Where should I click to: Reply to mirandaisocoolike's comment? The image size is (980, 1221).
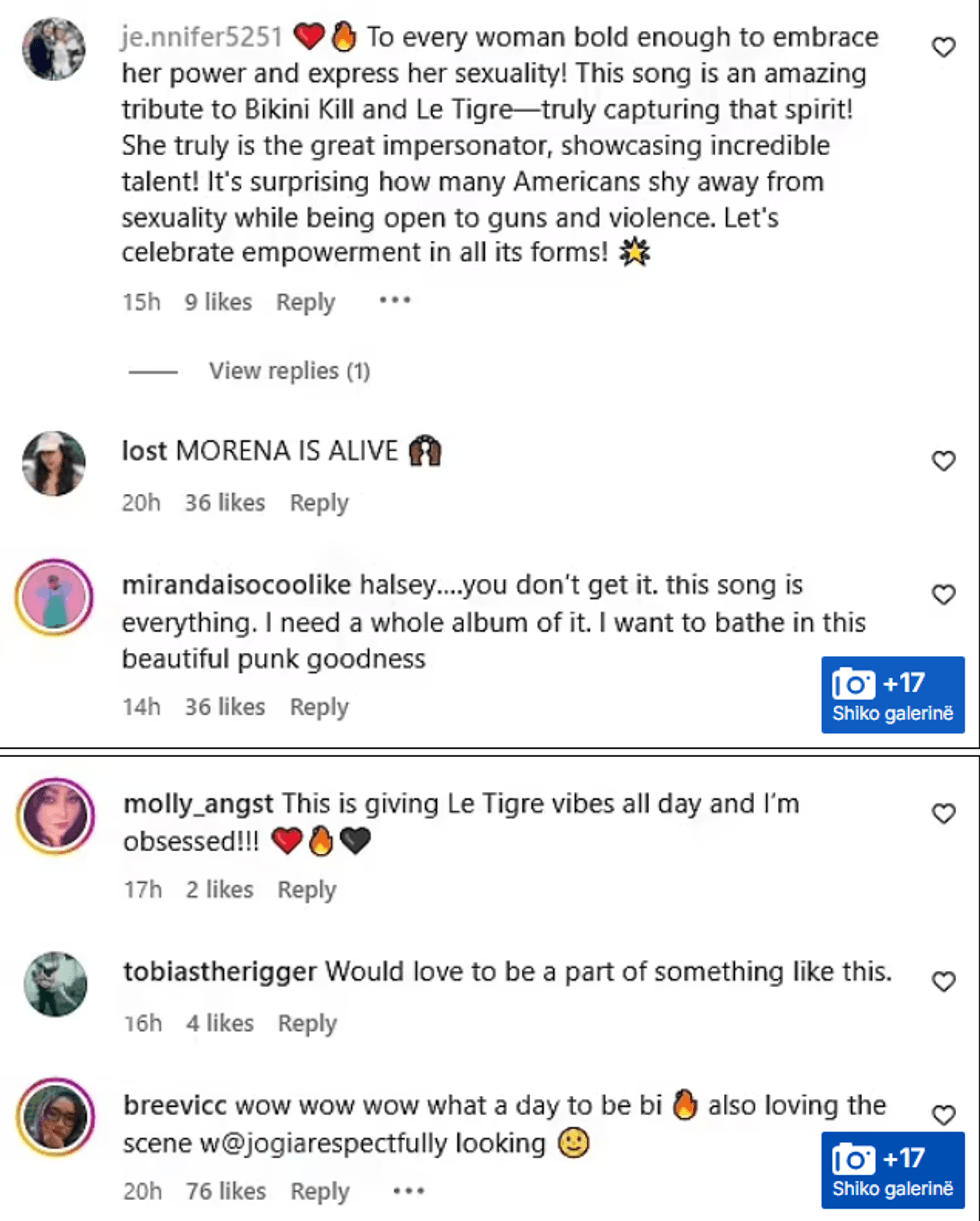(319, 707)
